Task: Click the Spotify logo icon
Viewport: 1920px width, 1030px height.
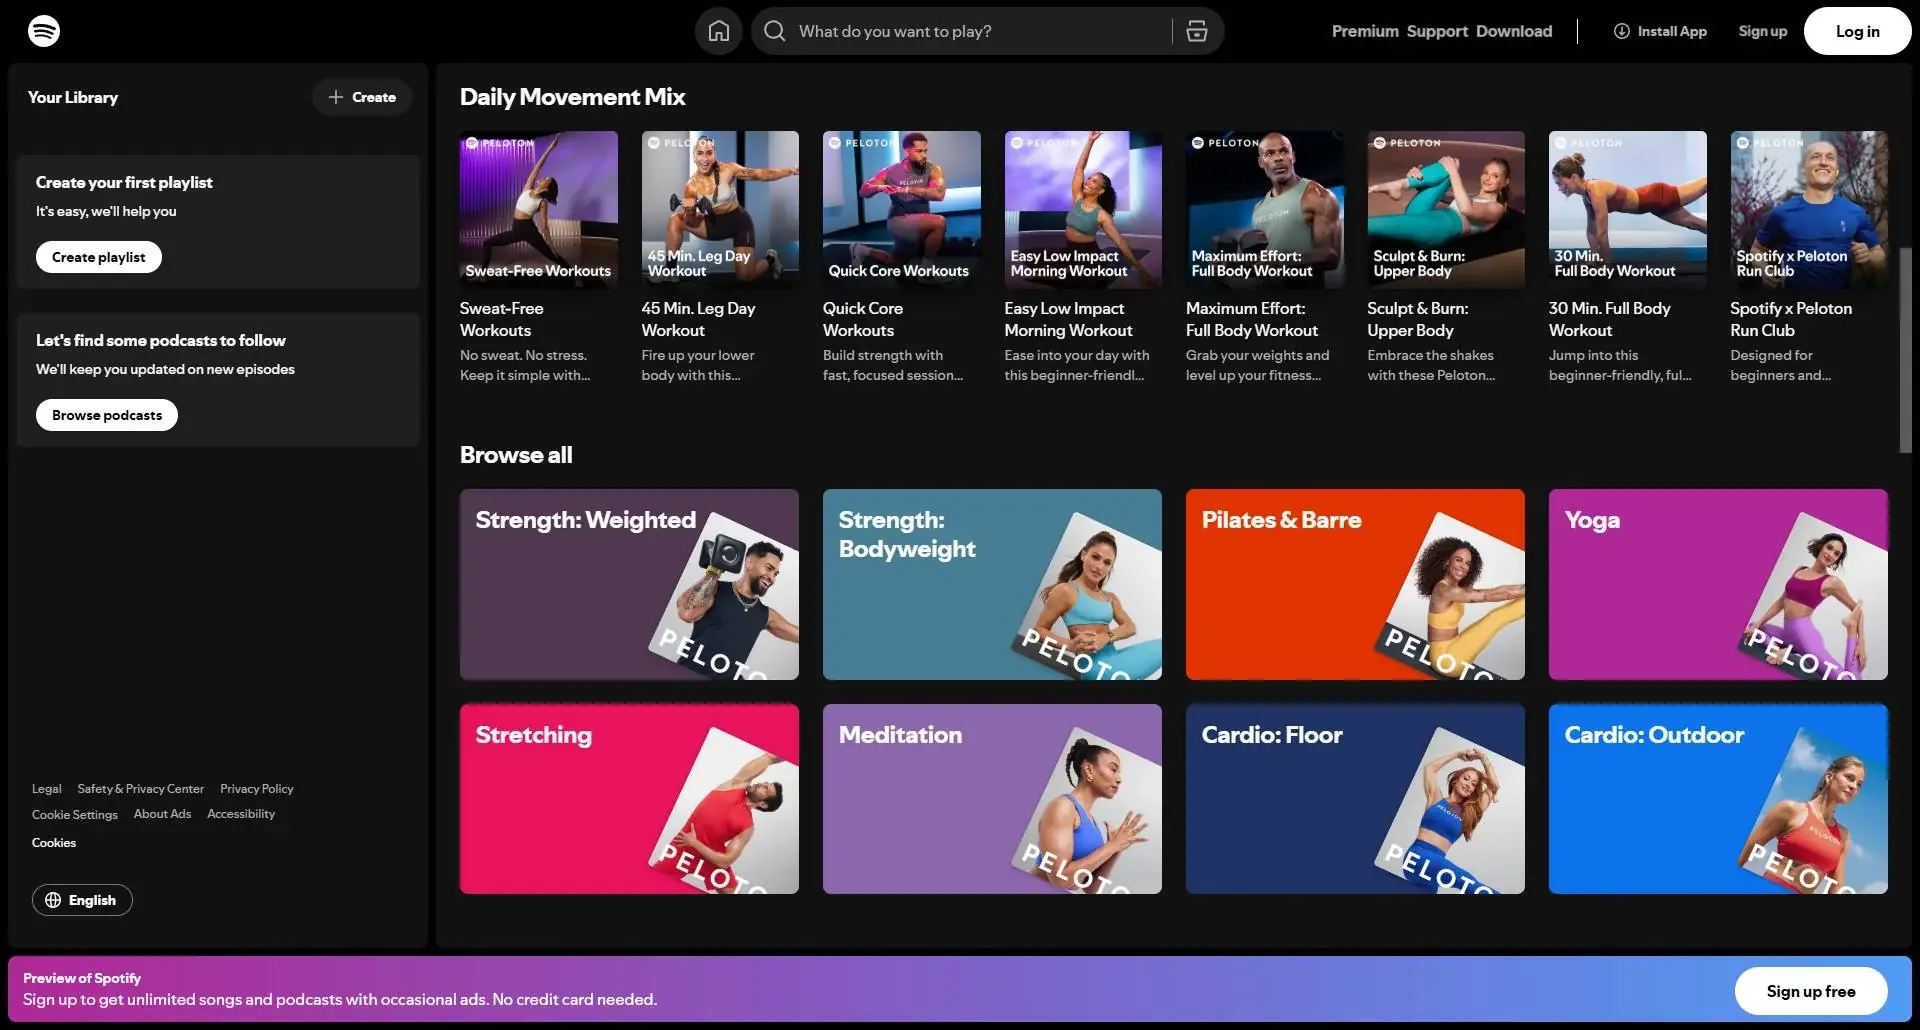Action: 44,31
